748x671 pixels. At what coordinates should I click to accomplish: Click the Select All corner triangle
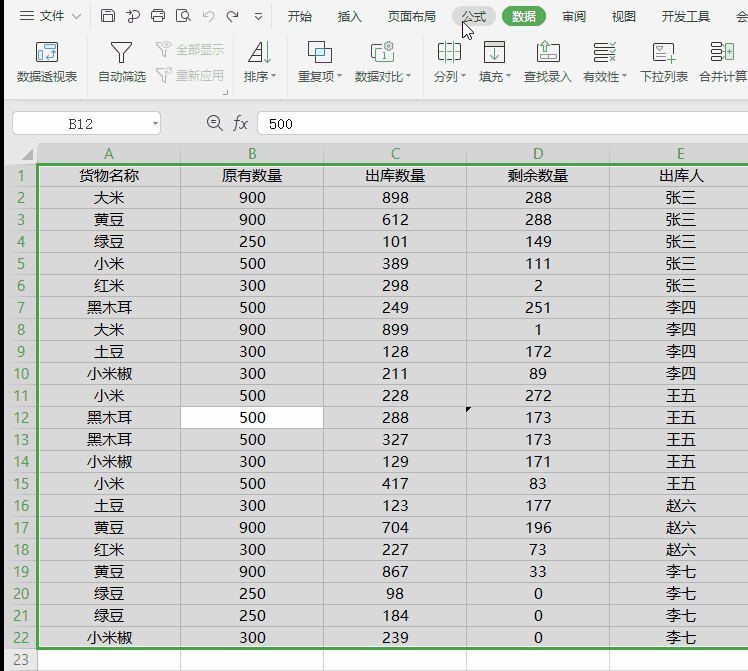pos(27,154)
